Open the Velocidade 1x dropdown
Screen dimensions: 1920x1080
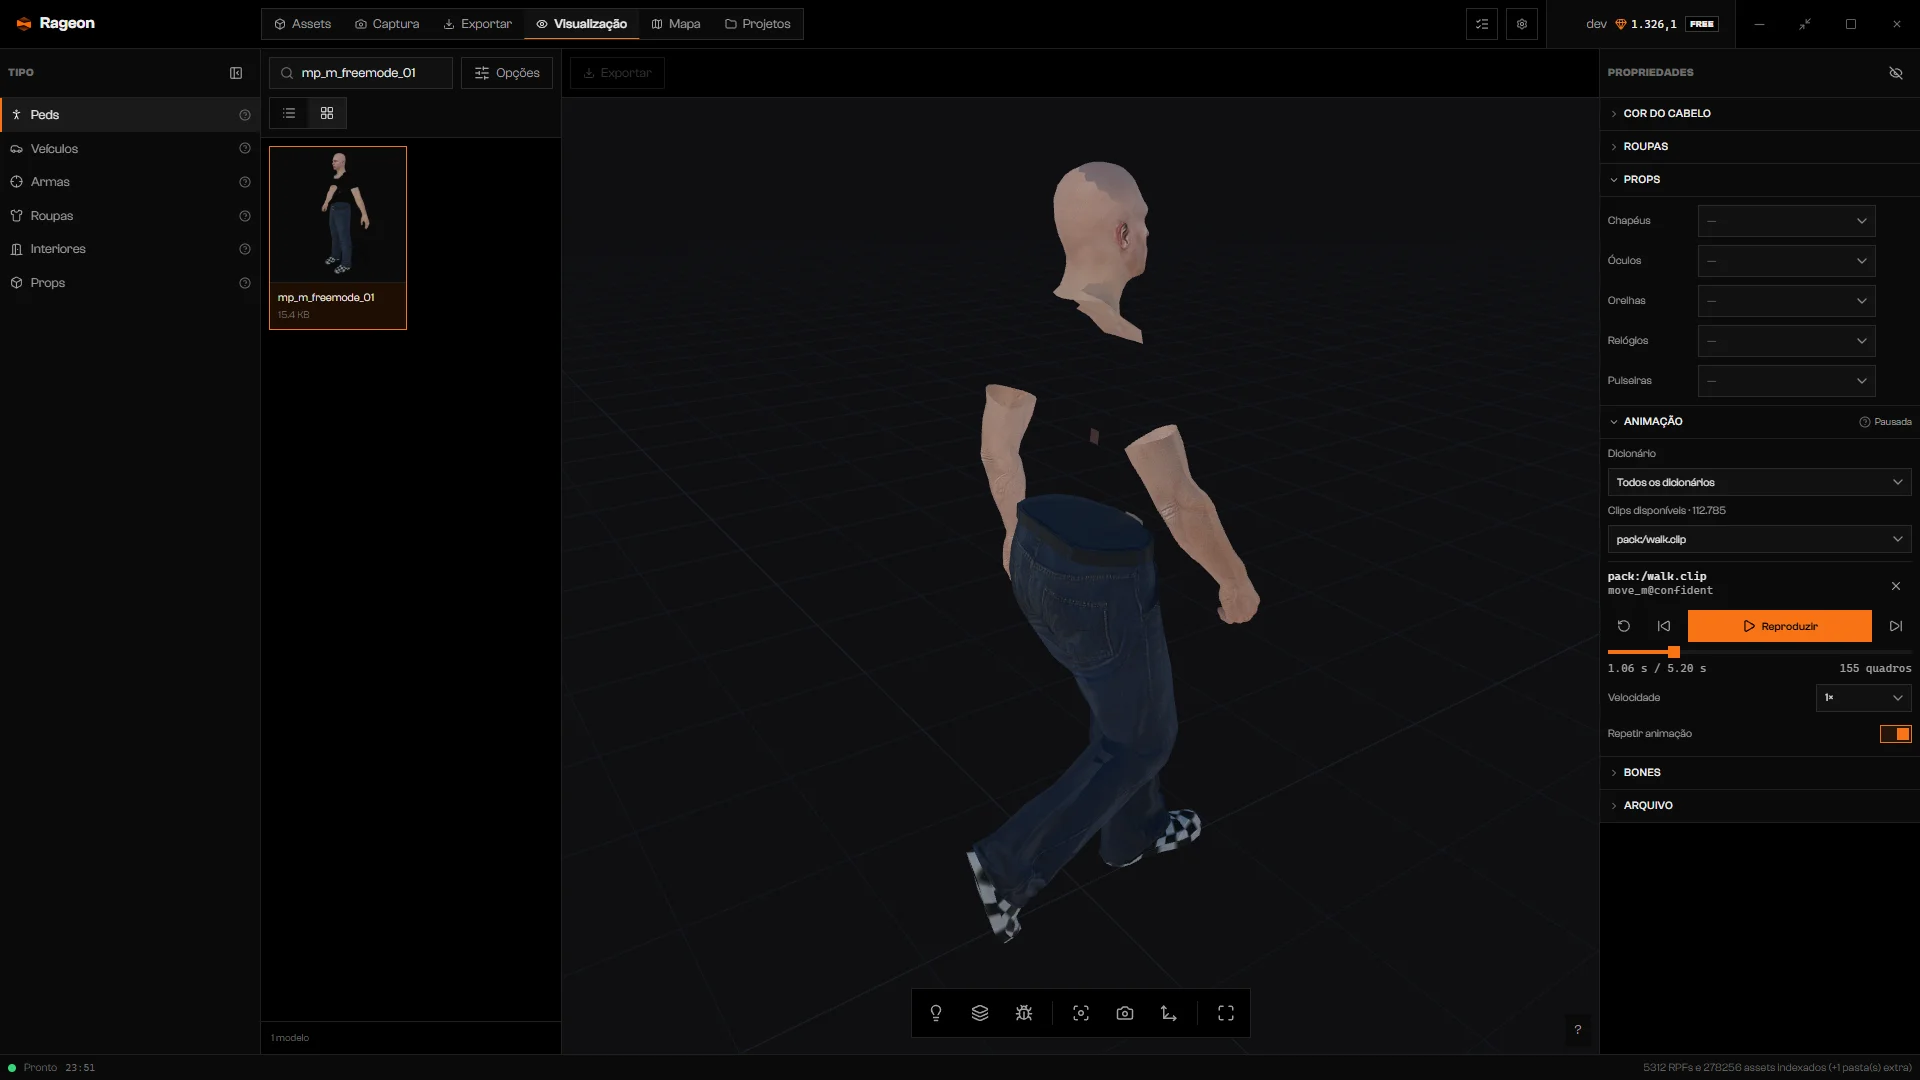[x=1863, y=698]
